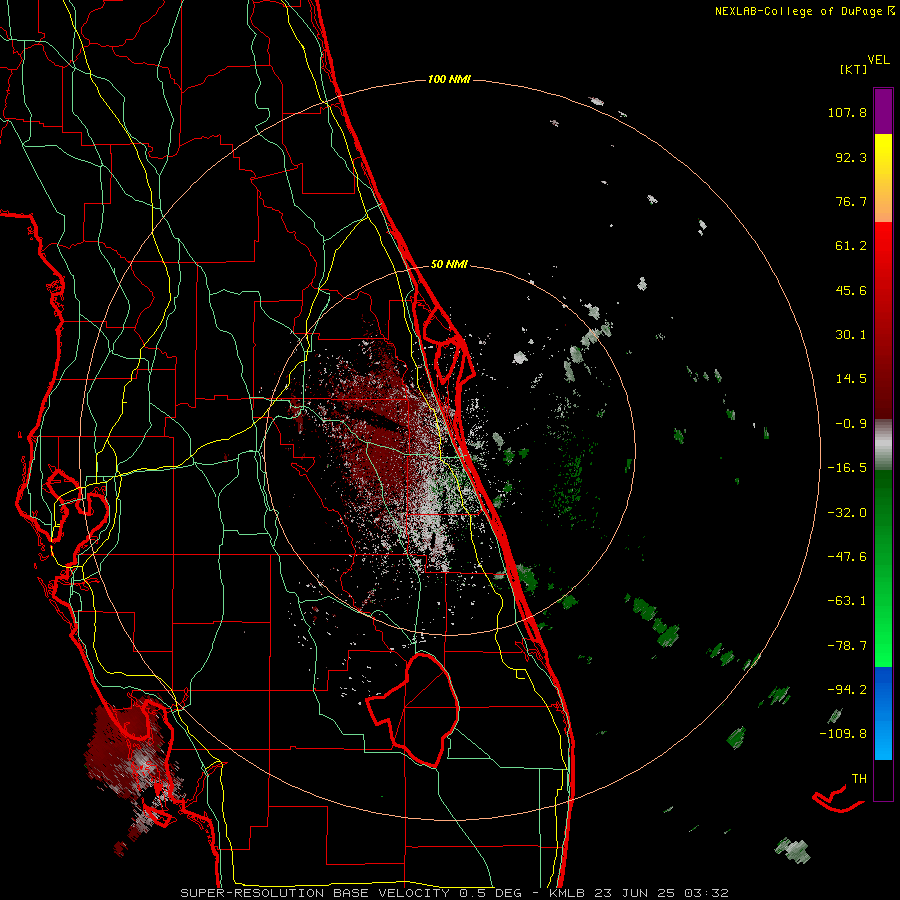Viewport: 900px width, 900px height.
Task: Click the "100 NMI" range ring label
Action: [x=449, y=79]
